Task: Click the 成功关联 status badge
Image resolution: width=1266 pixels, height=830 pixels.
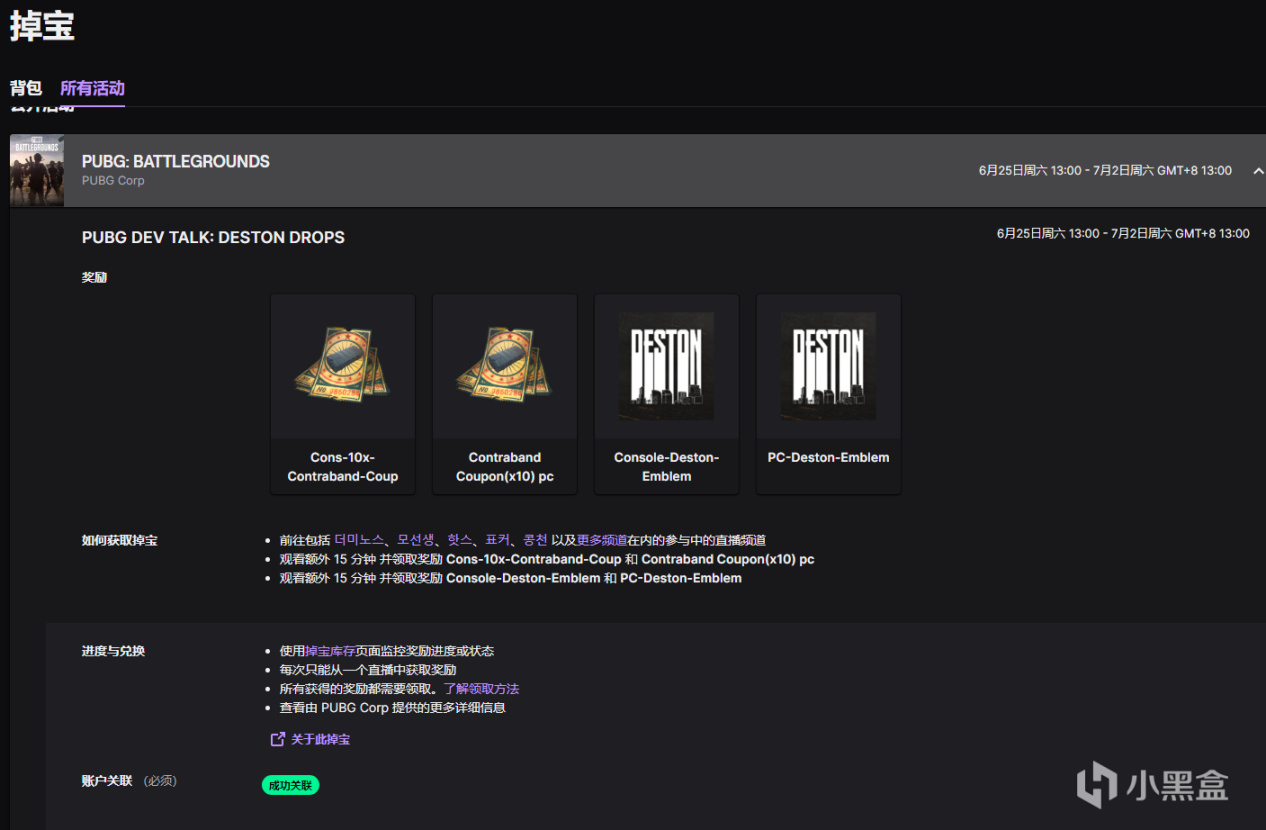Action: tap(291, 785)
